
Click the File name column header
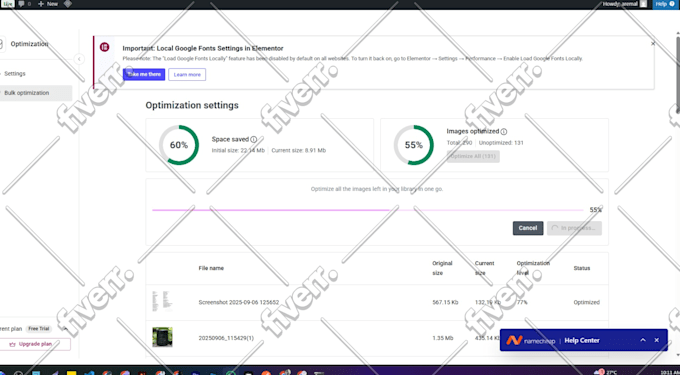[x=211, y=268]
